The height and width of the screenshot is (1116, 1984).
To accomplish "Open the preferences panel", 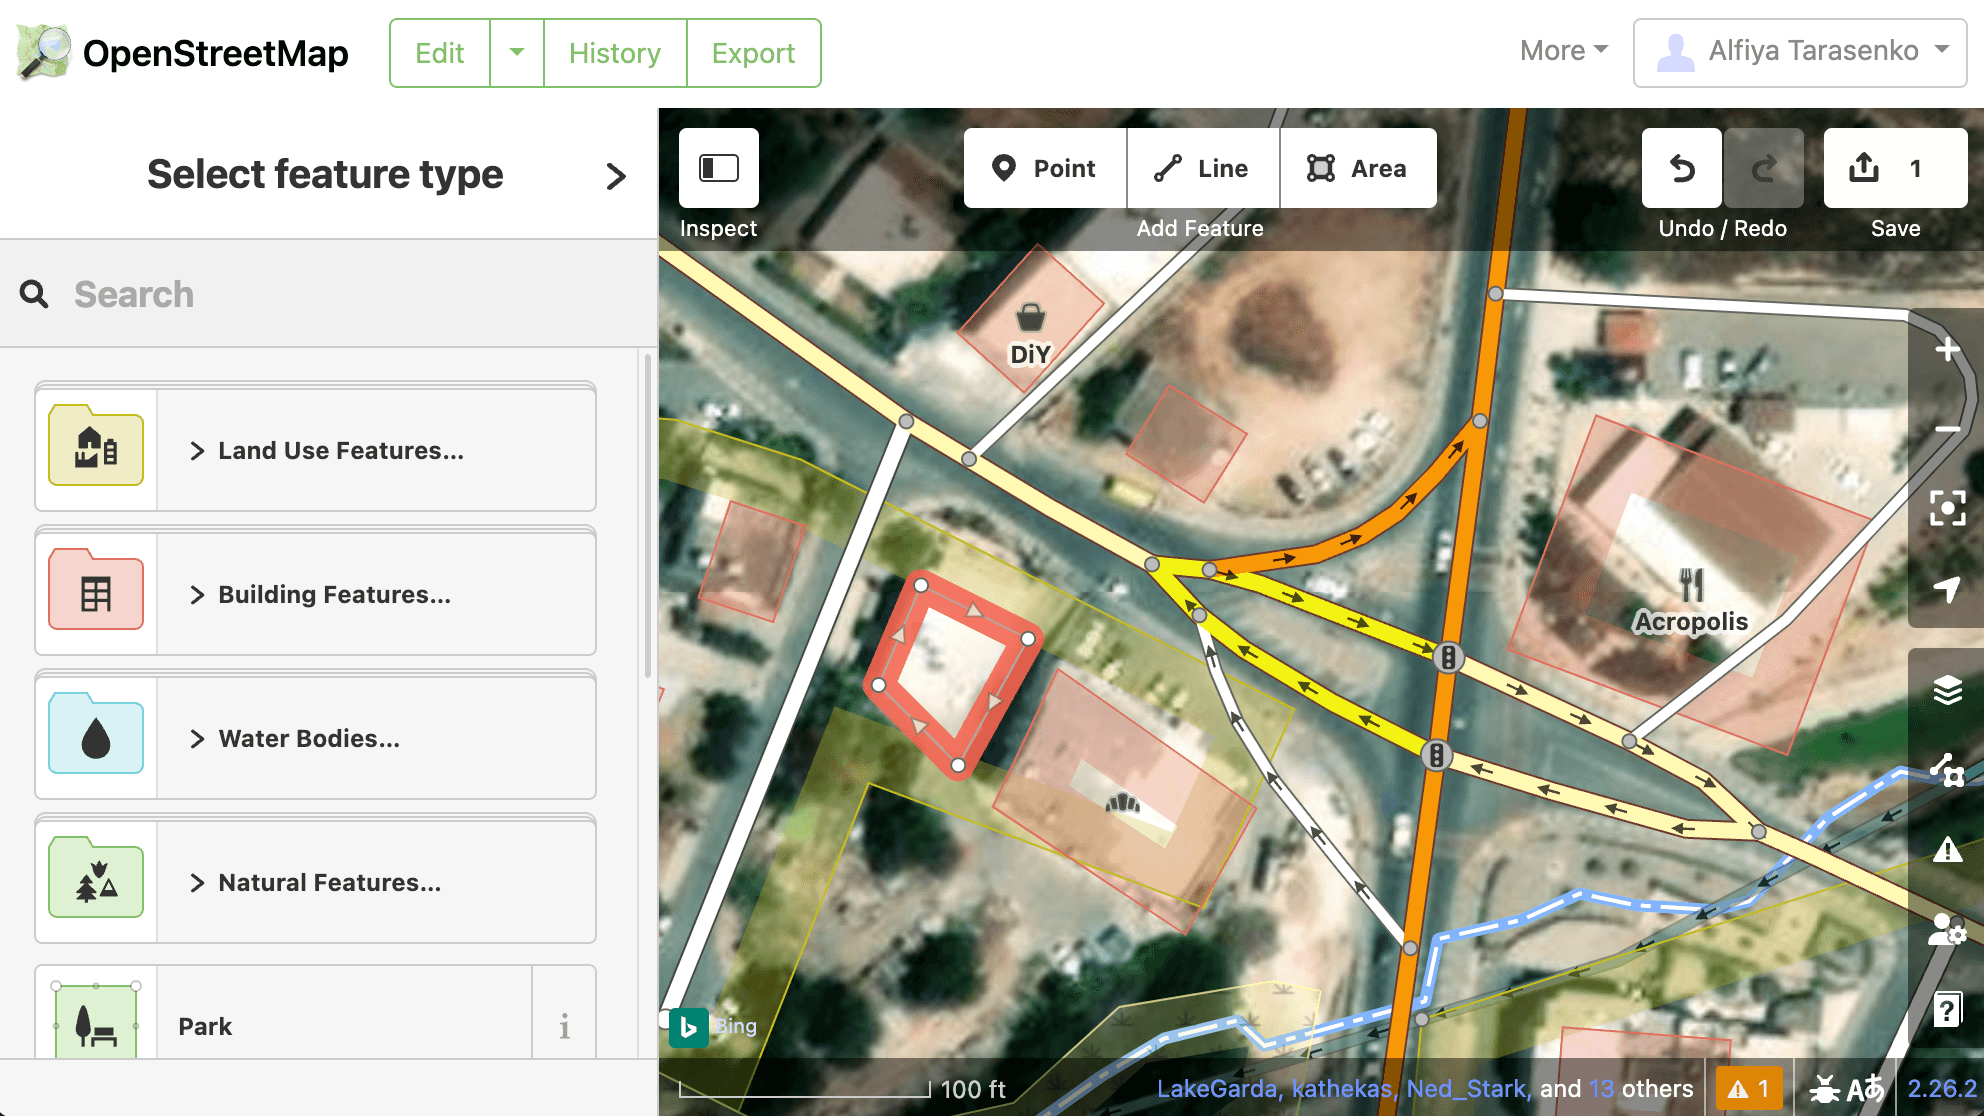I will coord(1947,930).
